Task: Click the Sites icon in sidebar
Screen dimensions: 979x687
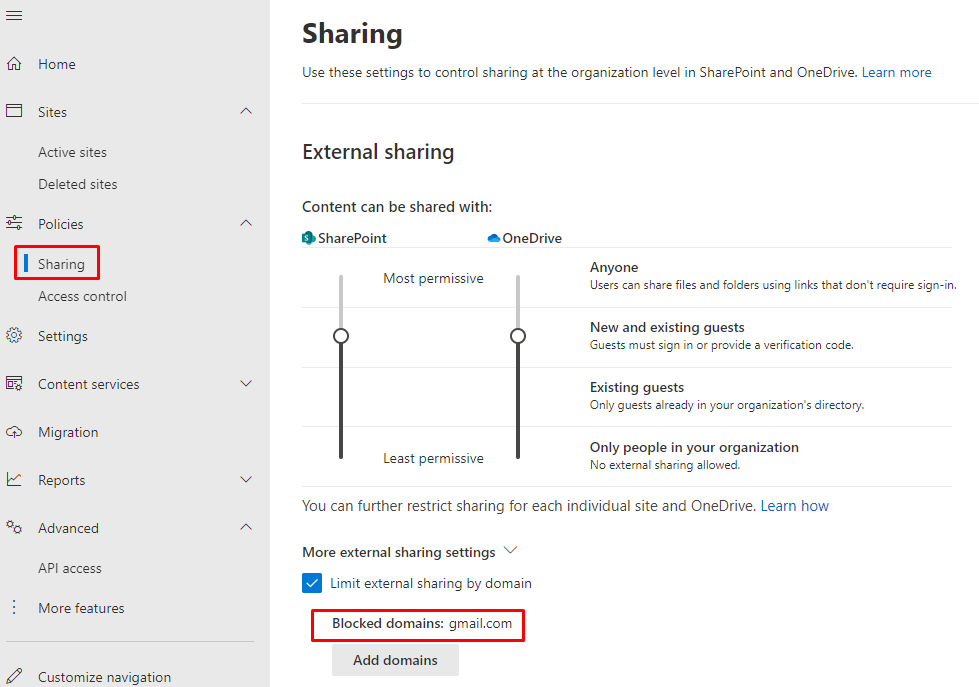Action: (x=14, y=112)
